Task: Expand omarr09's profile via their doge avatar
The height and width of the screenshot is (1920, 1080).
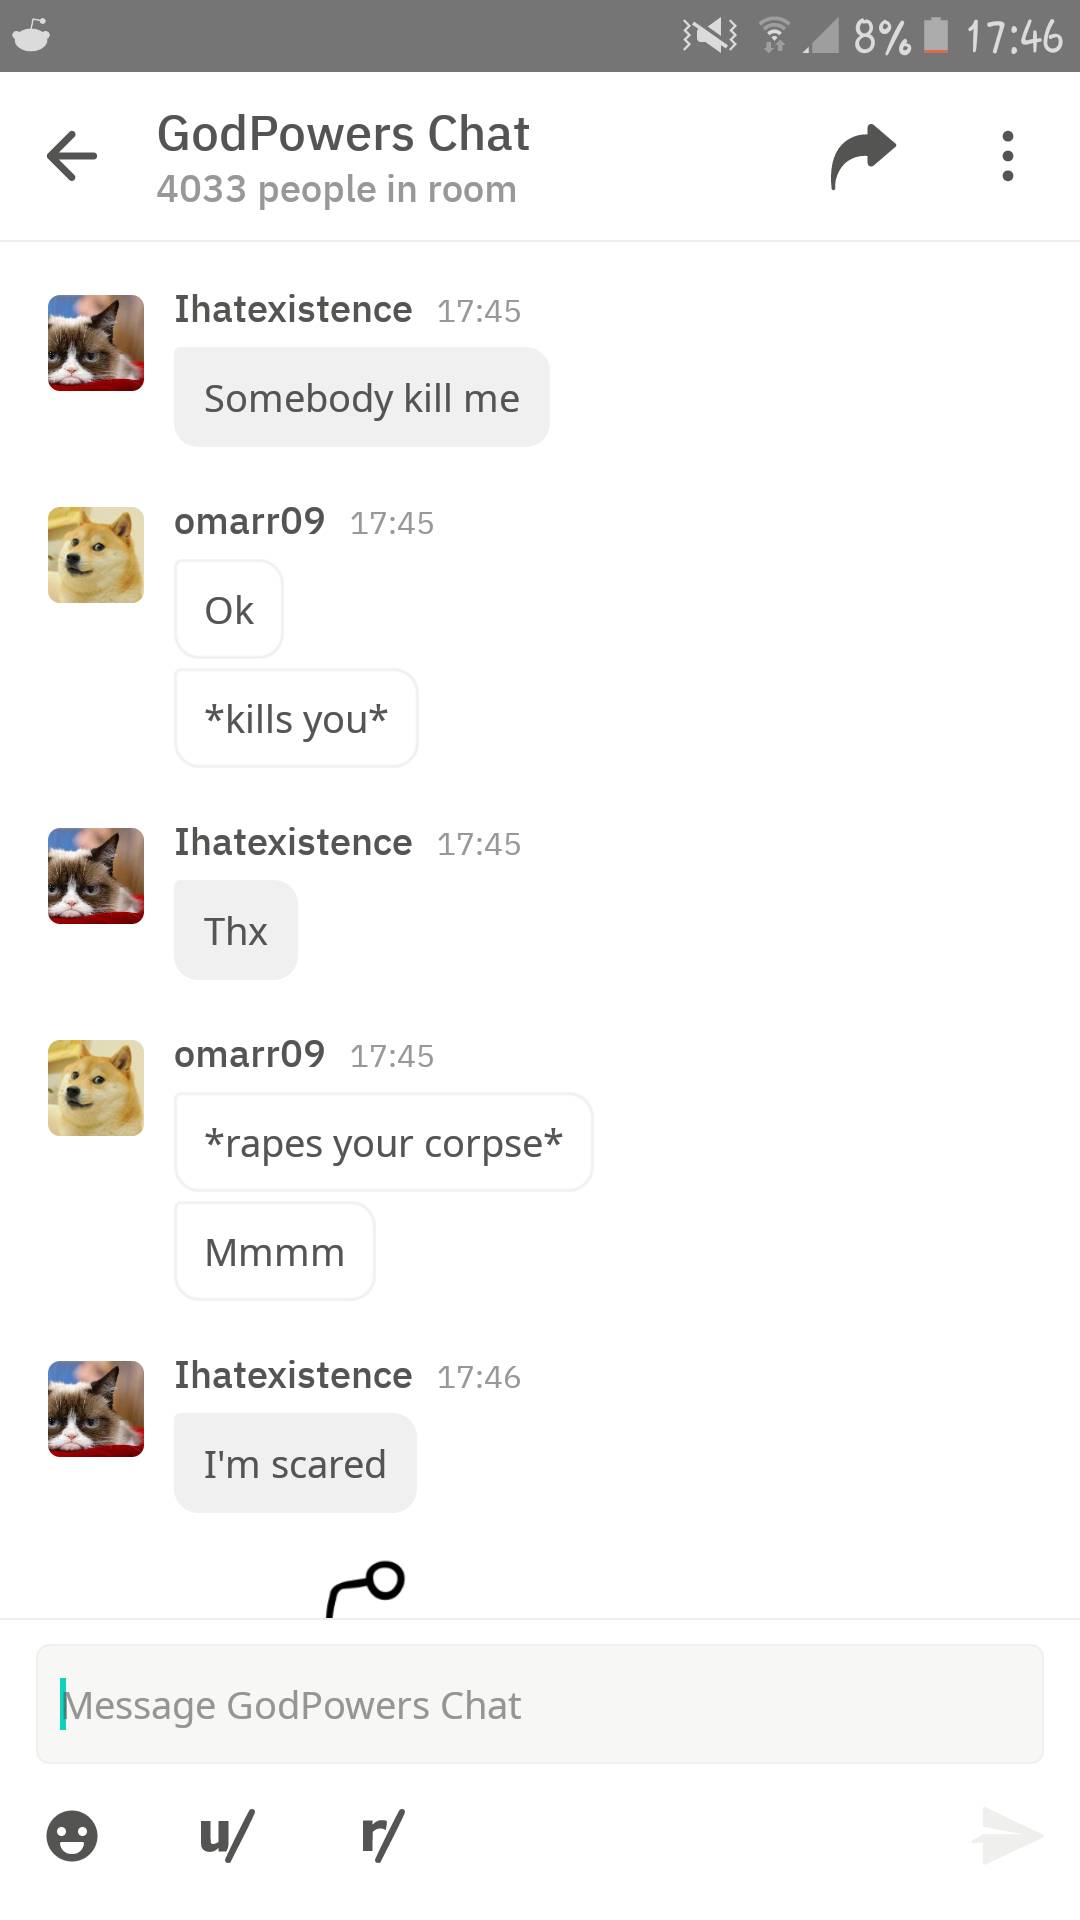Action: (x=95, y=554)
